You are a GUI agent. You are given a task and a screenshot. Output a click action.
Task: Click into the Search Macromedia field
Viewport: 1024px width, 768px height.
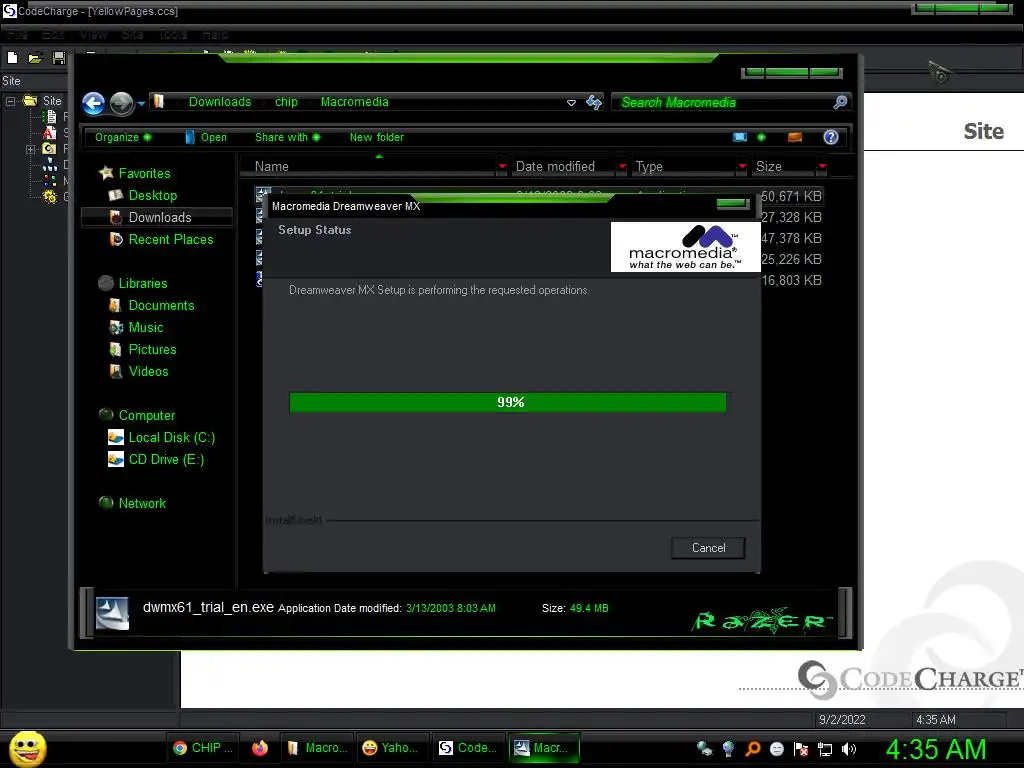pos(722,103)
